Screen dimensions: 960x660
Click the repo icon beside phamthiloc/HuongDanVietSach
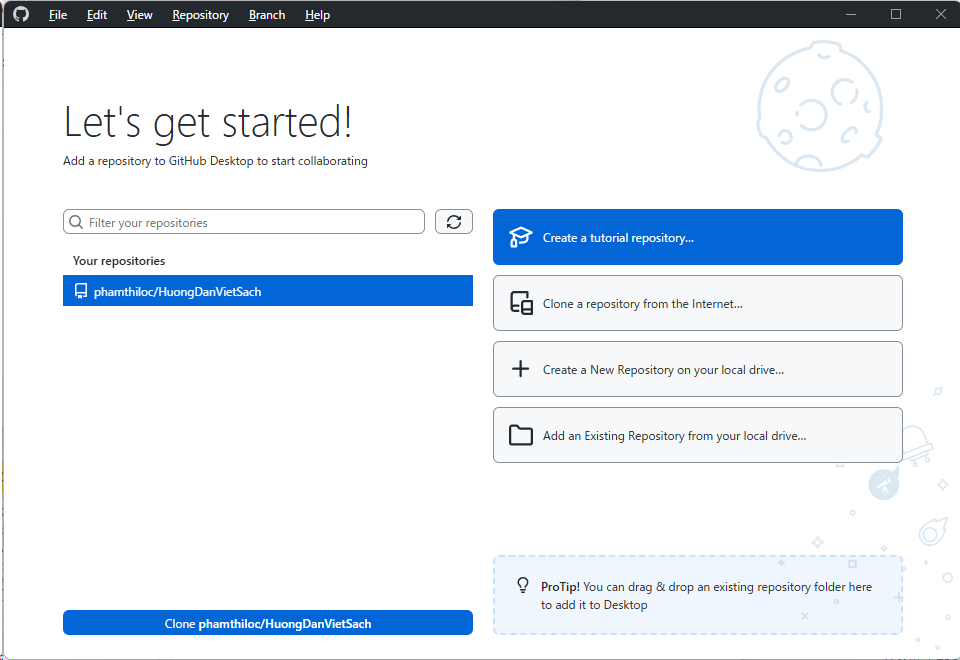coord(81,291)
